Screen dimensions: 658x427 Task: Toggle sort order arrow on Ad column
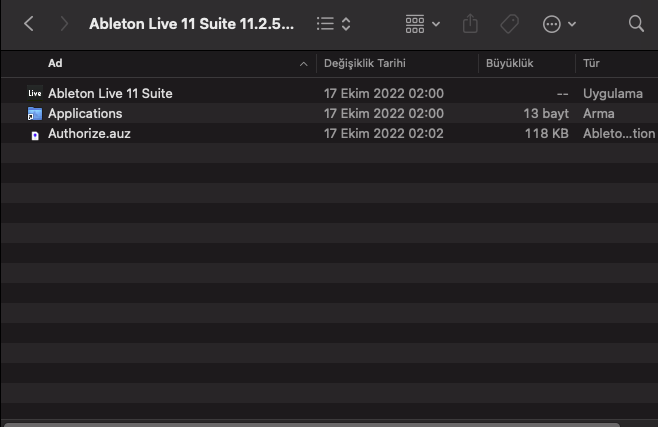(304, 64)
